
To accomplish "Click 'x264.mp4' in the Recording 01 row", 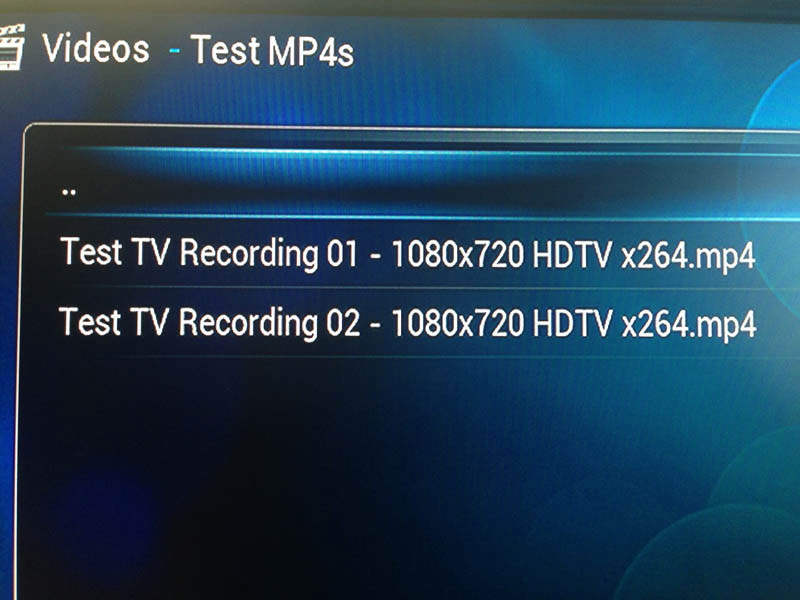I will click(x=688, y=256).
